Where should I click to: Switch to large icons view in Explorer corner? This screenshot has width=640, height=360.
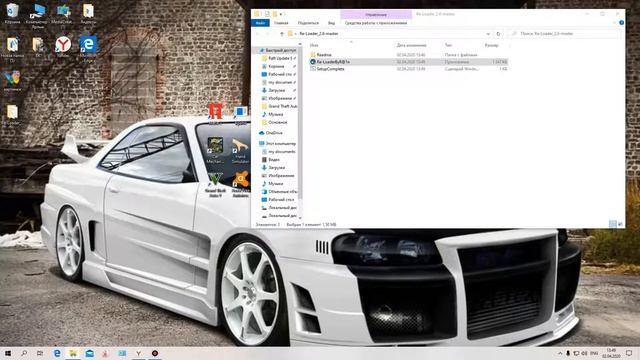(620, 224)
